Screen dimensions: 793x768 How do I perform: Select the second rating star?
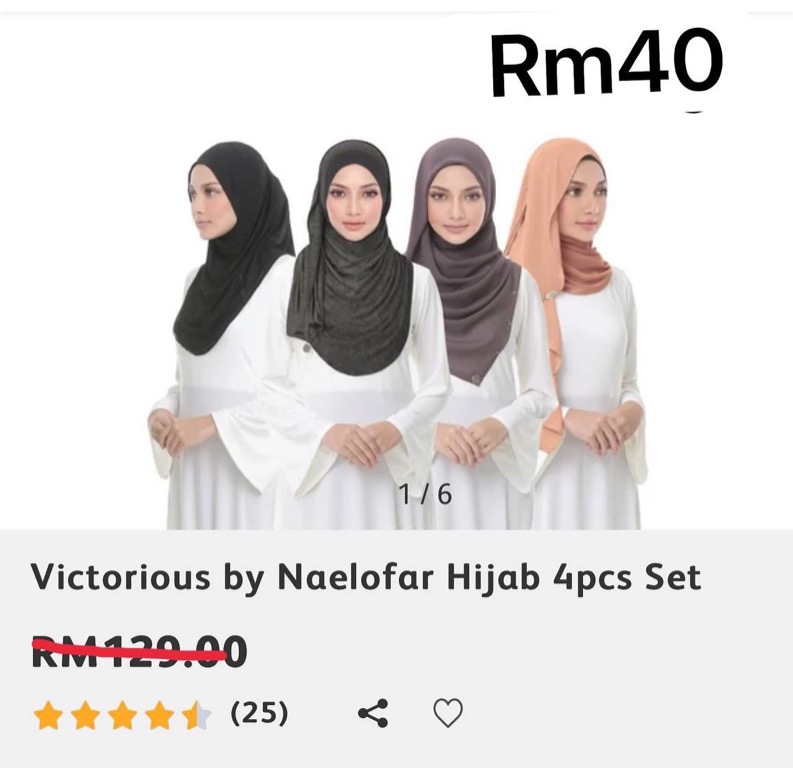[x=85, y=715]
